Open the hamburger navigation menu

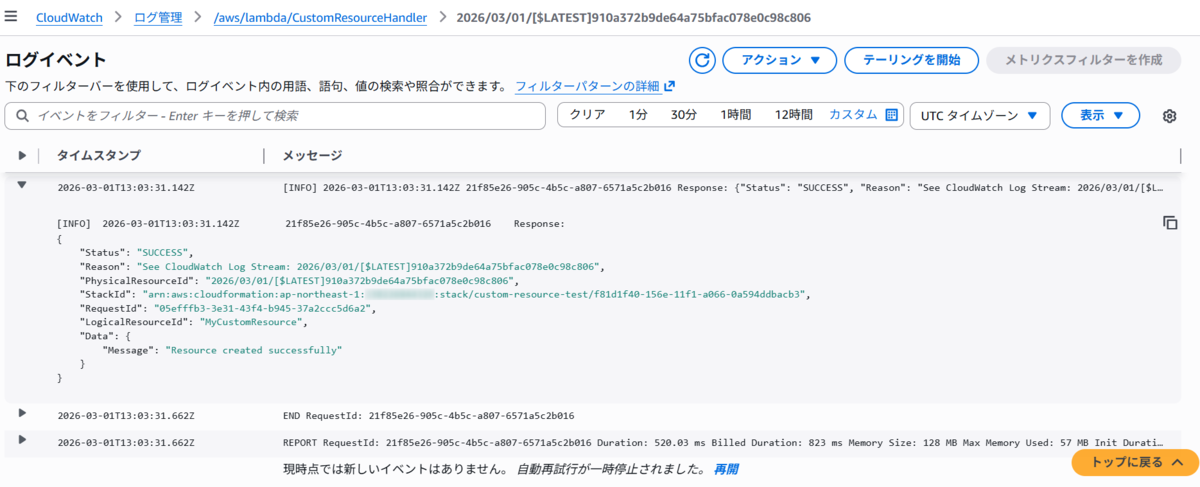(x=12, y=17)
